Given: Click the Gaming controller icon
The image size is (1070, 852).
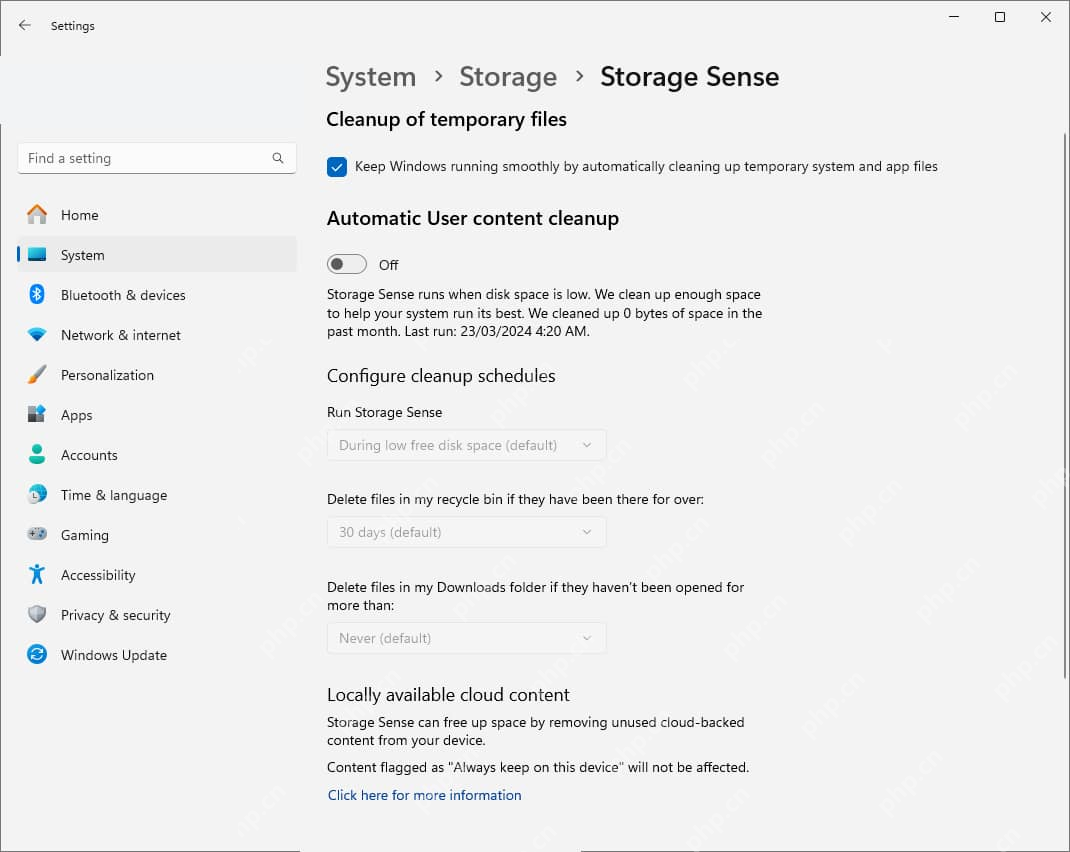Looking at the screenshot, I should tap(37, 534).
